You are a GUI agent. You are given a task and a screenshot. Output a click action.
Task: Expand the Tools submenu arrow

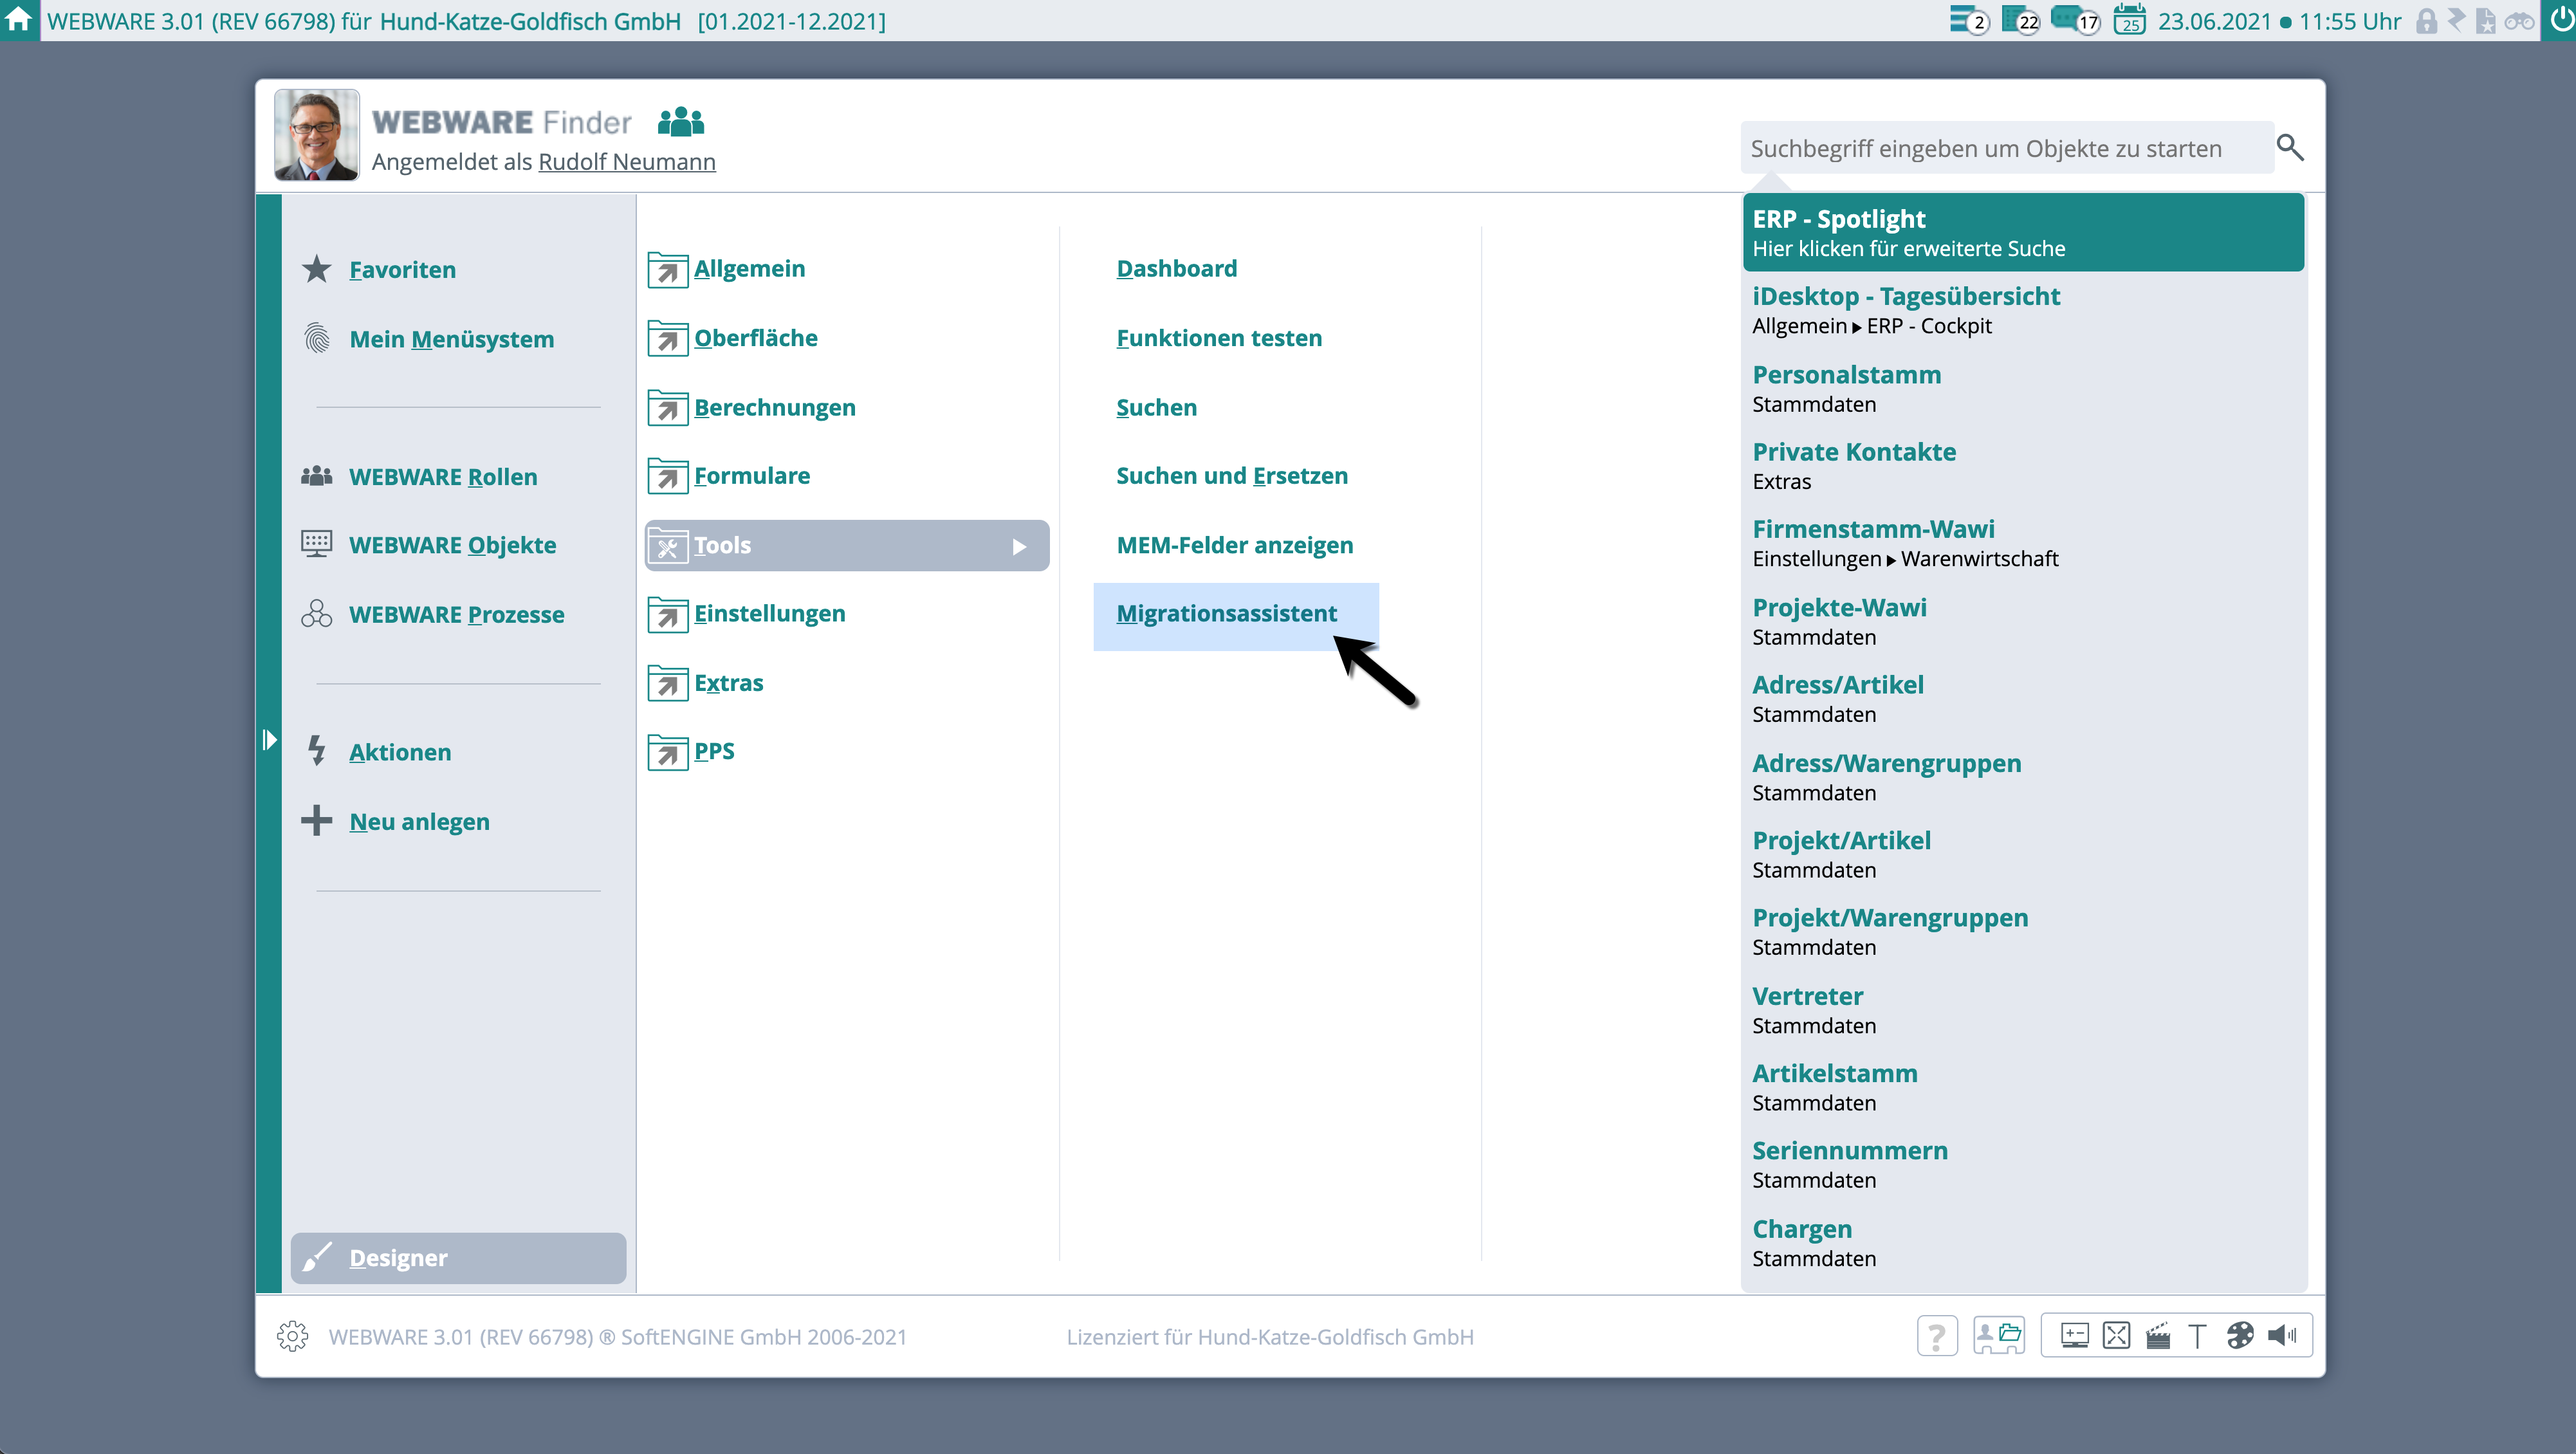pos(1019,546)
